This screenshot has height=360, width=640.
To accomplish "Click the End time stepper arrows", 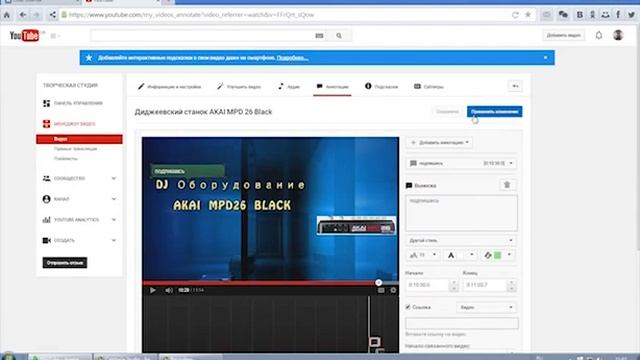I will [511, 285].
